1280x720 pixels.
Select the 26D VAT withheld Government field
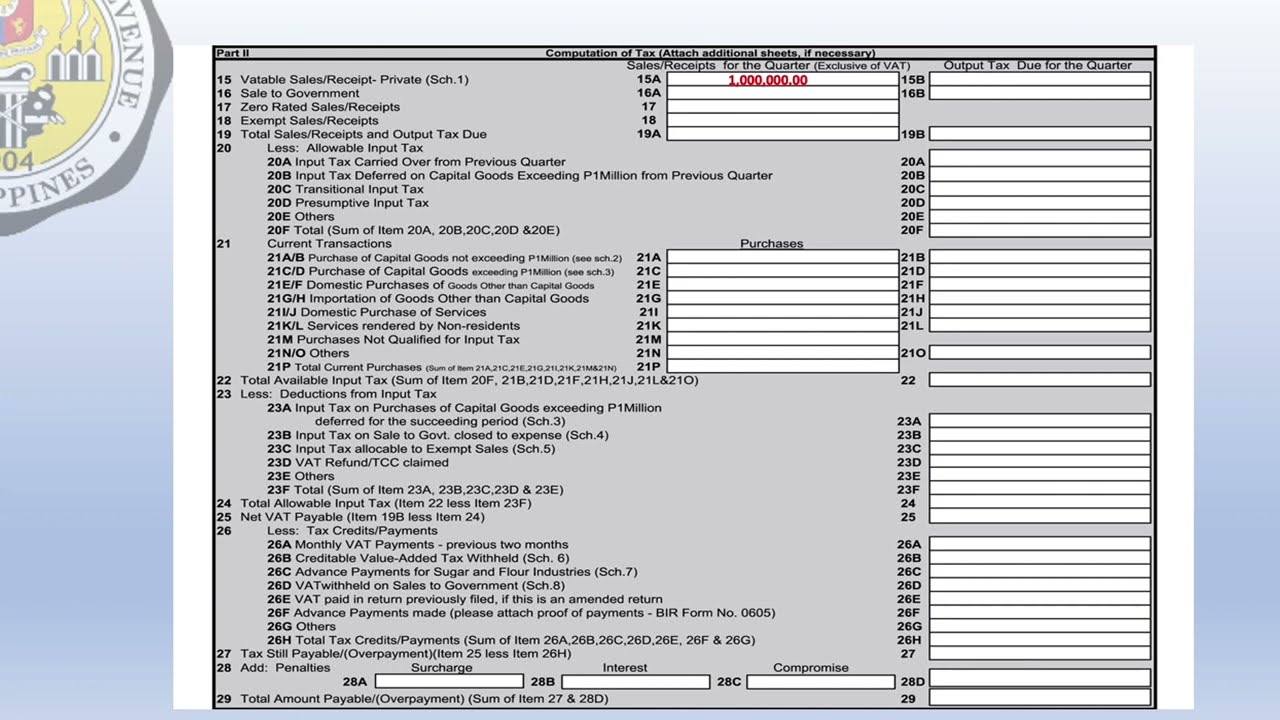click(x=1040, y=585)
